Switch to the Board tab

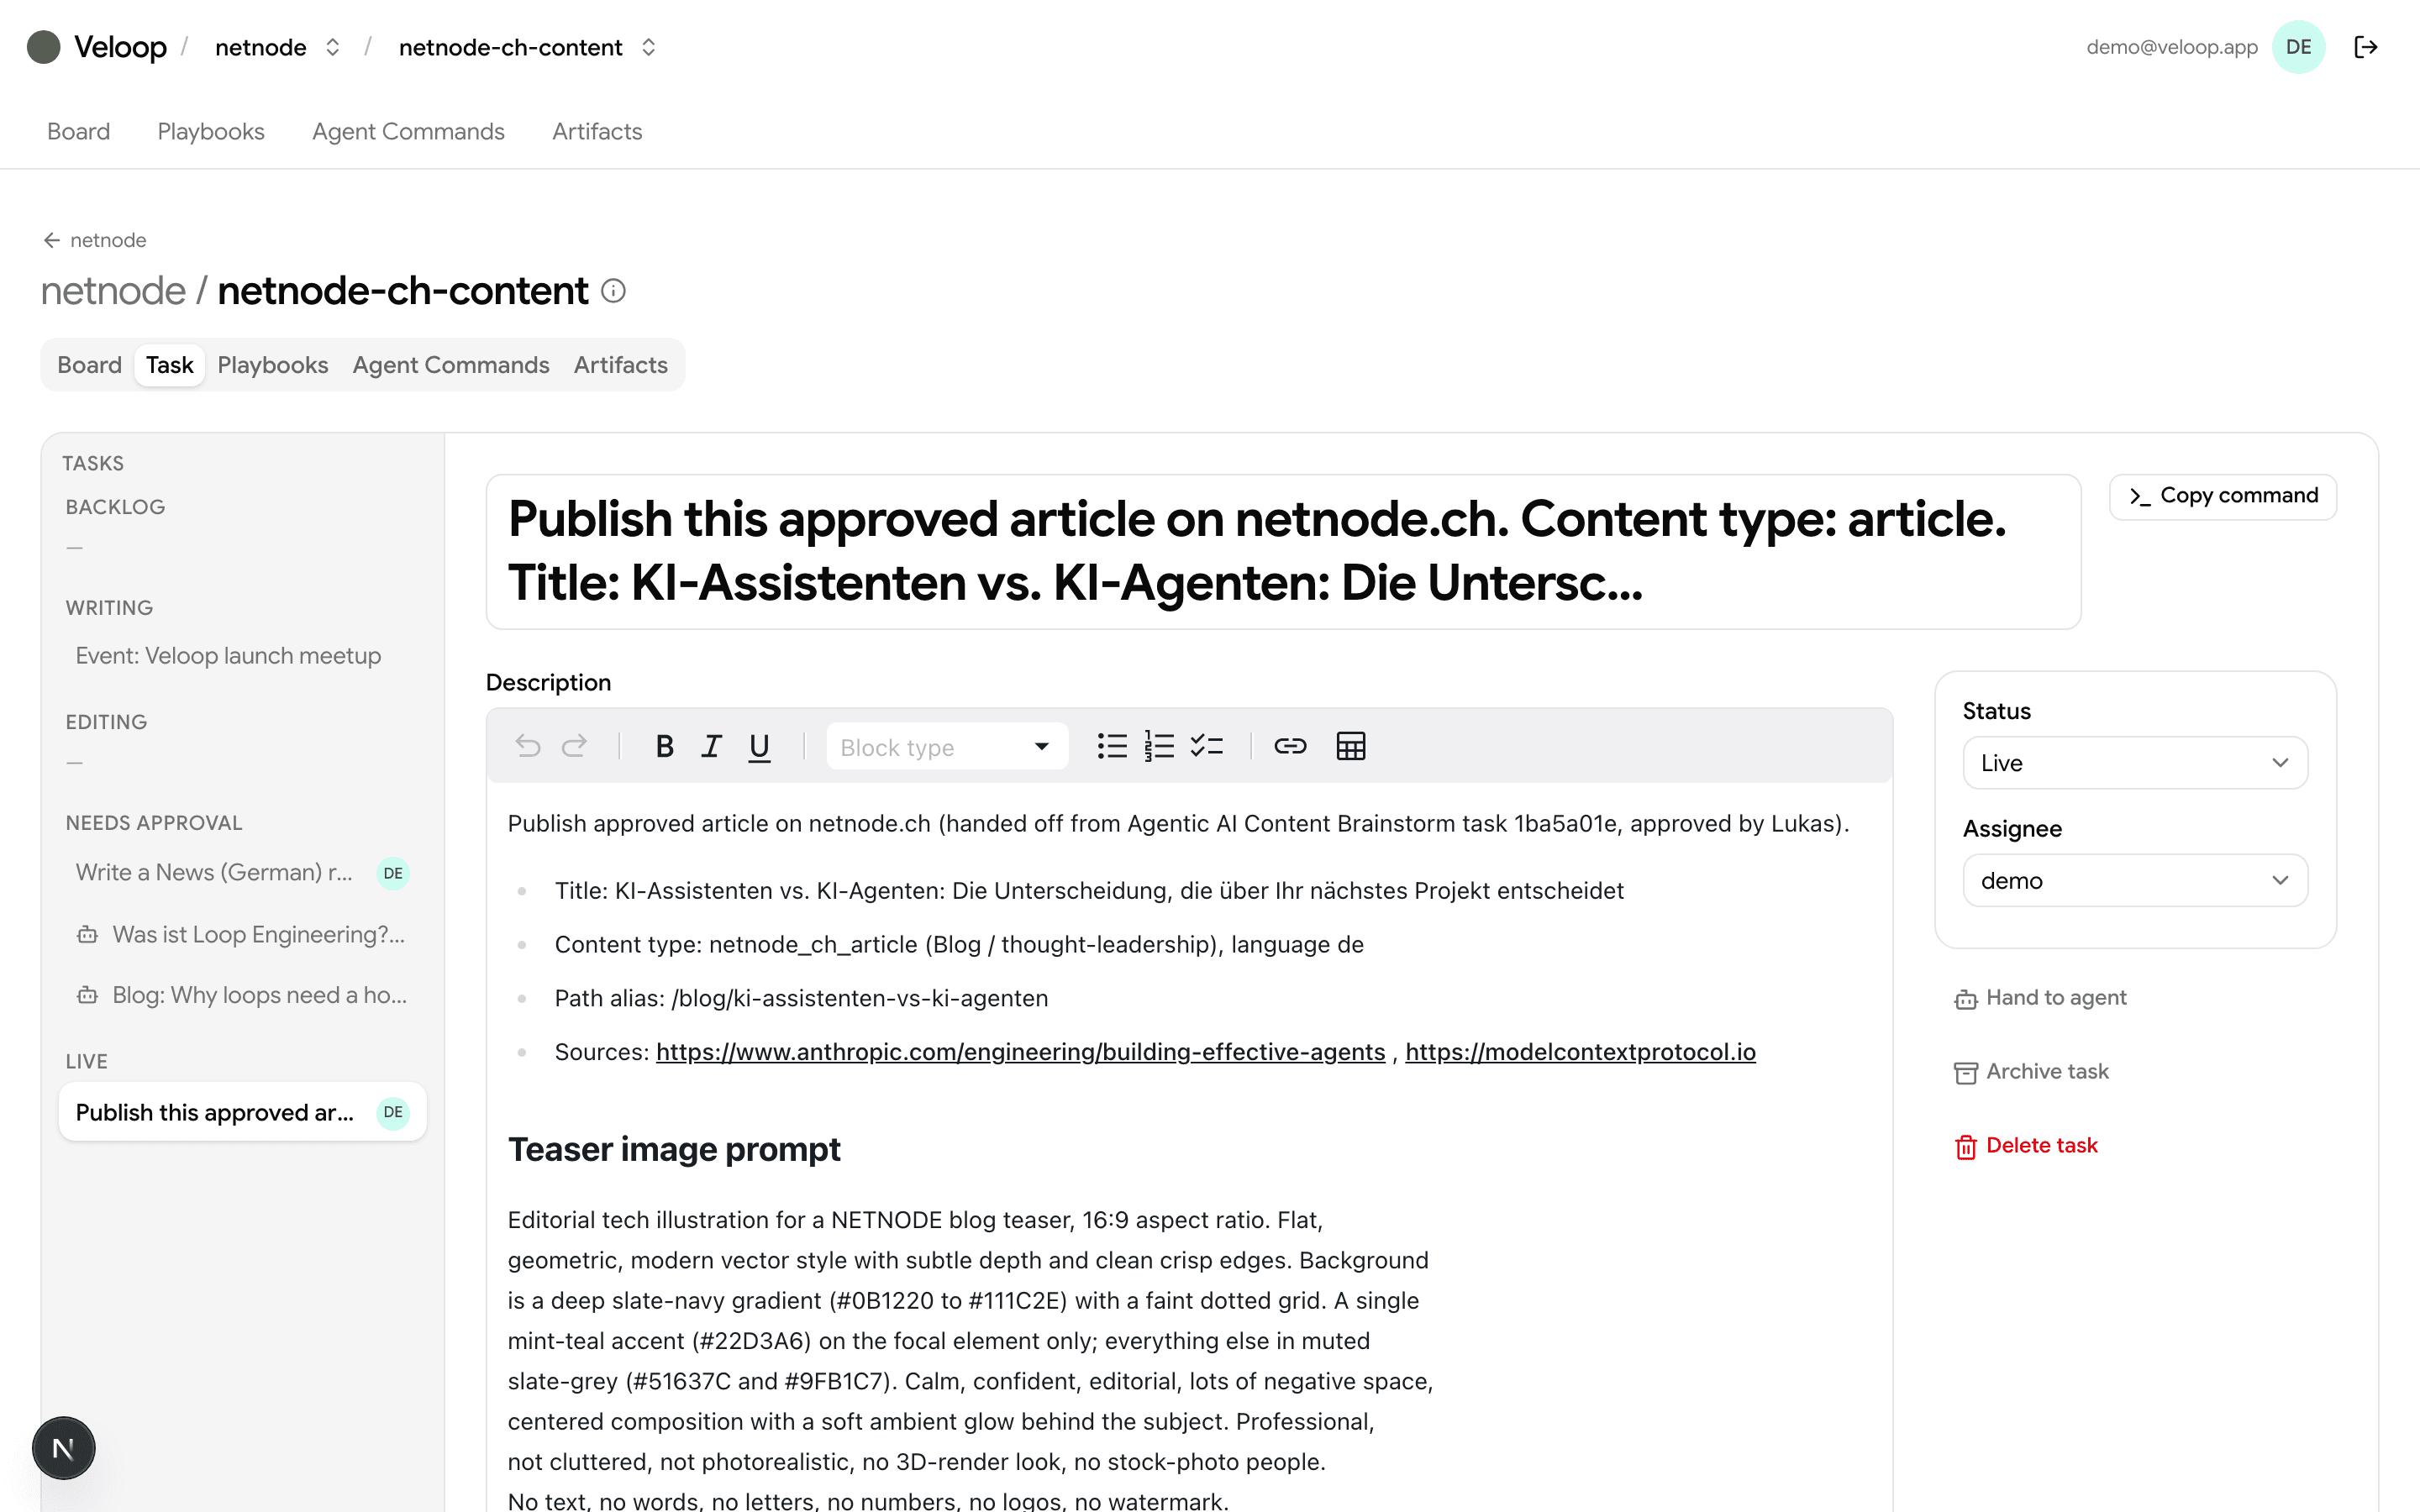(x=89, y=365)
